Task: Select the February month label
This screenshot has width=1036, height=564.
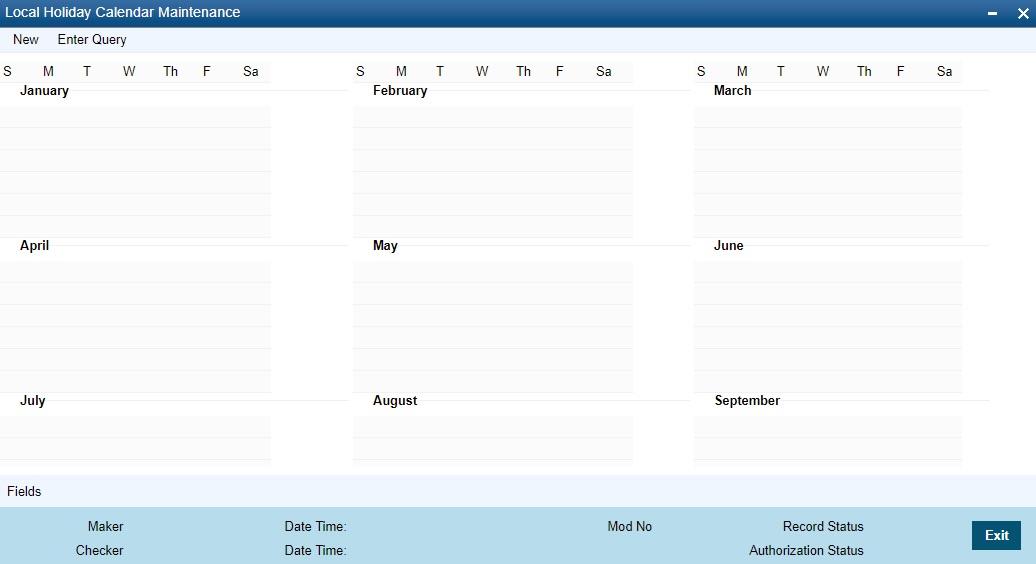Action: click(400, 90)
